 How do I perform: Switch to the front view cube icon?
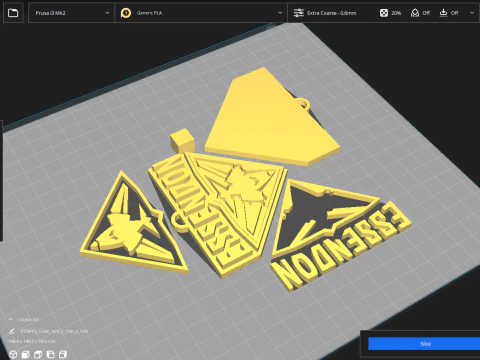click(x=26, y=354)
